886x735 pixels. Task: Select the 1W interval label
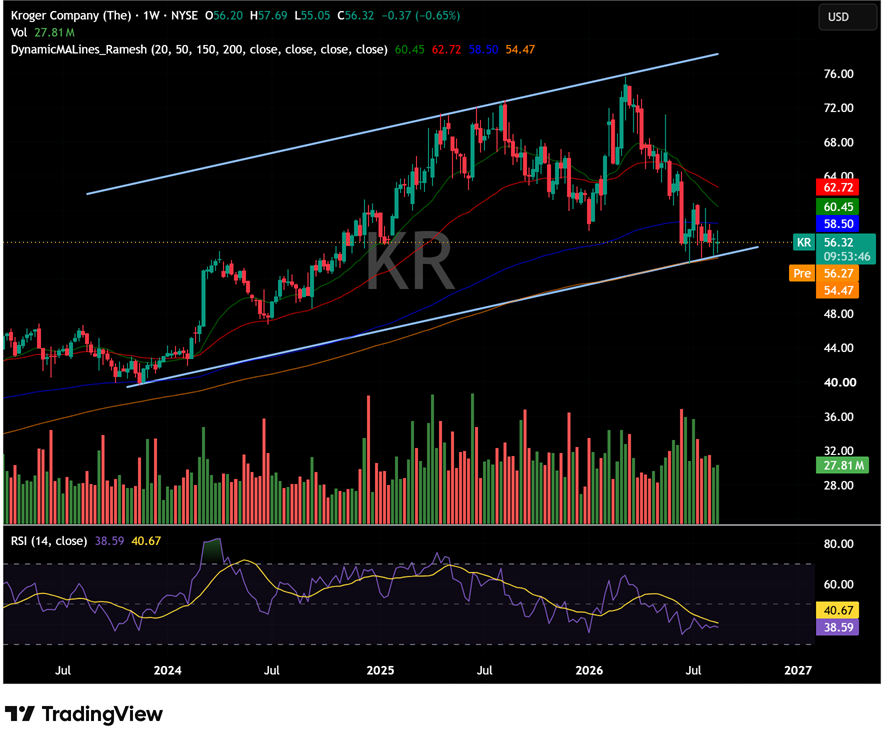tap(151, 15)
